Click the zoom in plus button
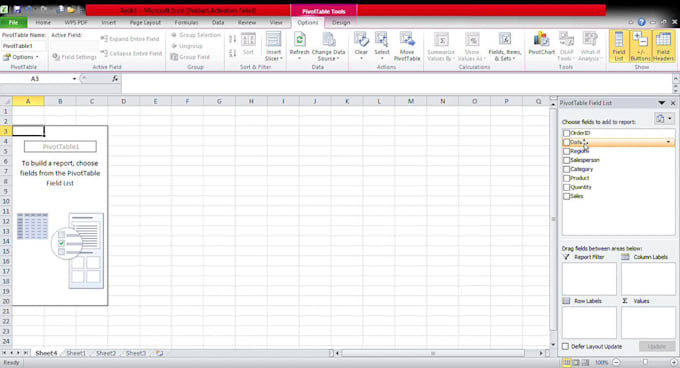 (x=674, y=362)
